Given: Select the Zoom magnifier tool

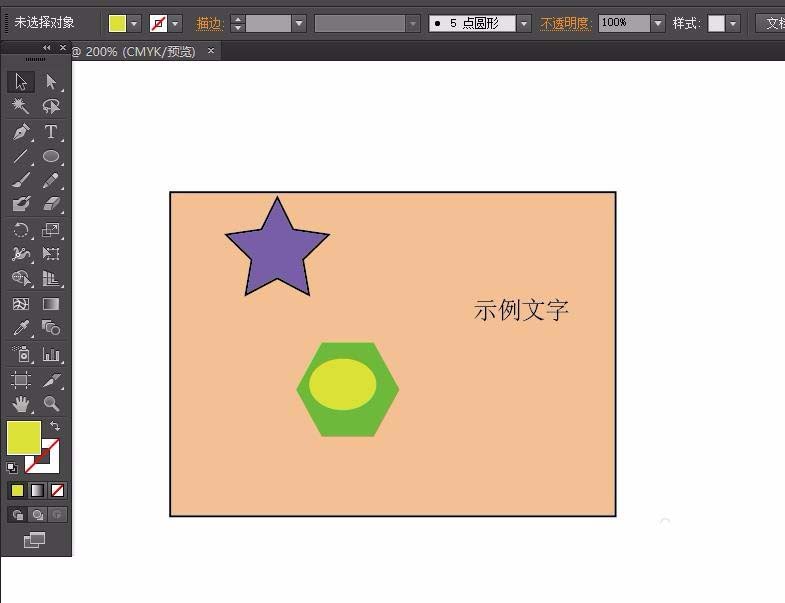Looking at the screenshot, I should (51, 404).
